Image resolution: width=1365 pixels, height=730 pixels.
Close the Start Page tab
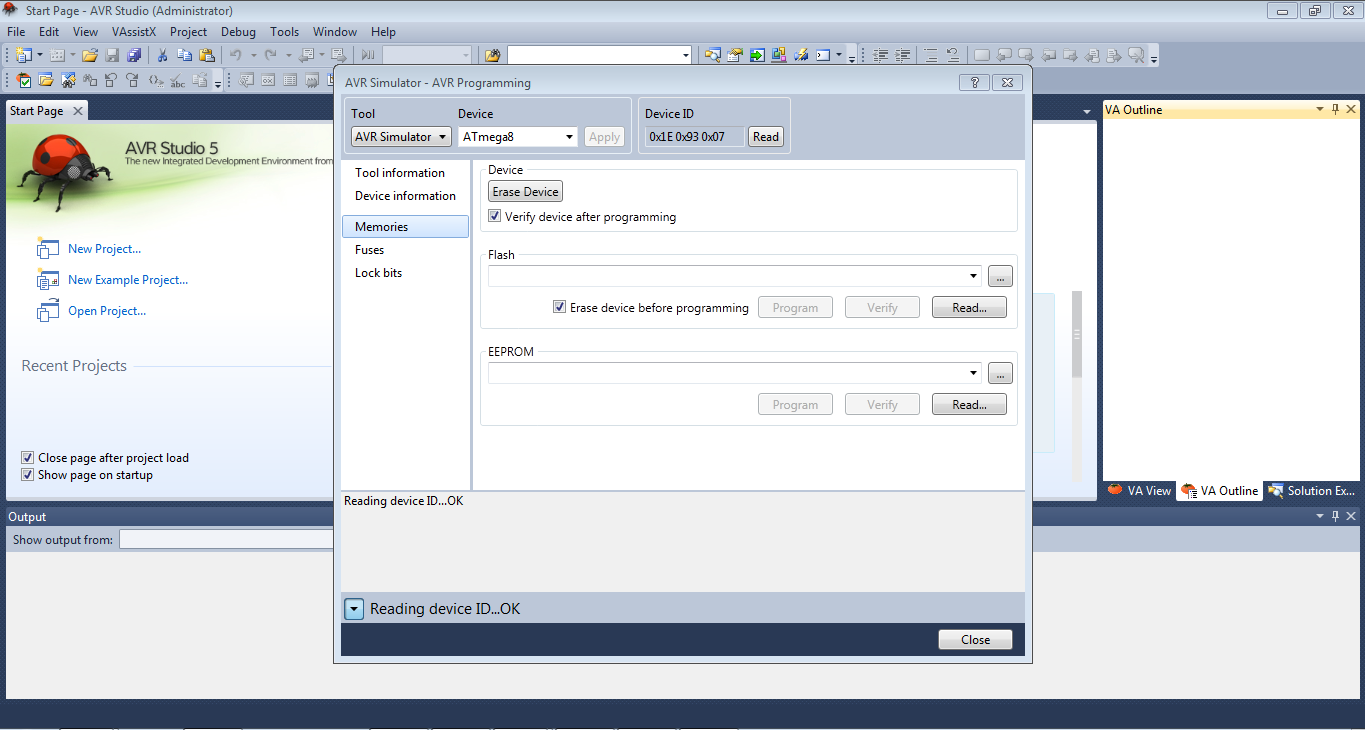pos(78,111)
